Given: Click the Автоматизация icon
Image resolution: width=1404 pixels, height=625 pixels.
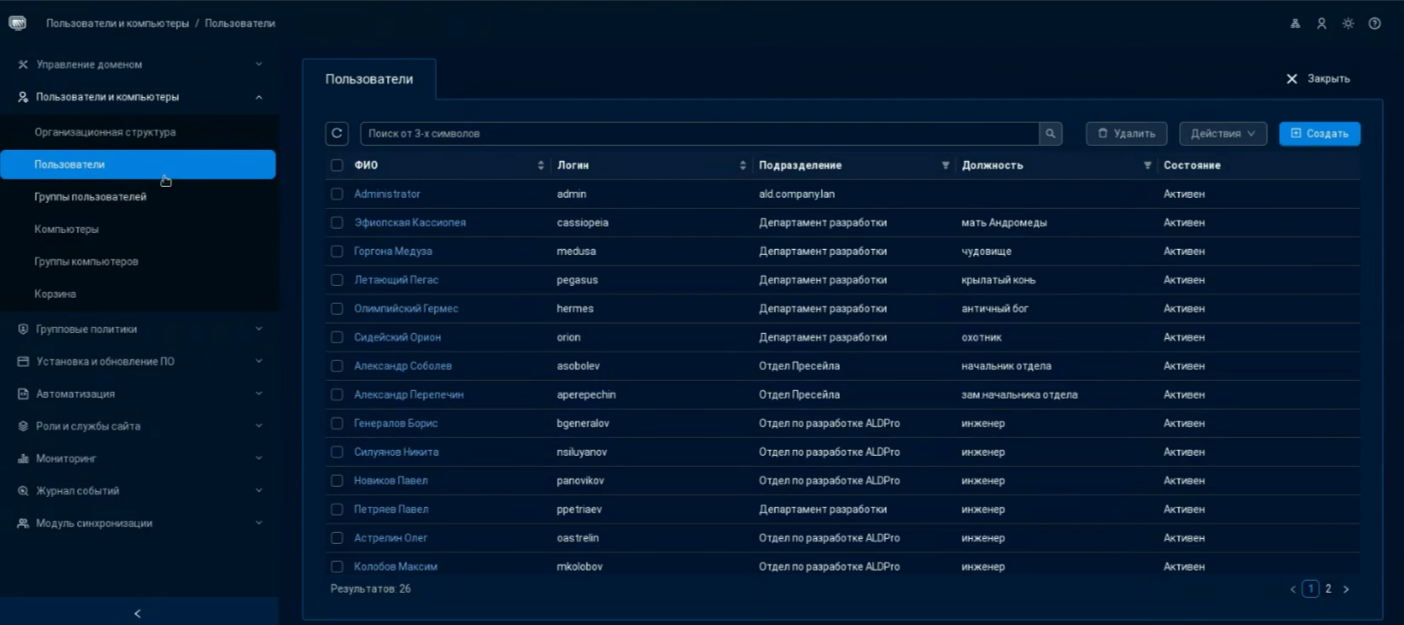Looking at the screenshot, I should coord(23,394).
